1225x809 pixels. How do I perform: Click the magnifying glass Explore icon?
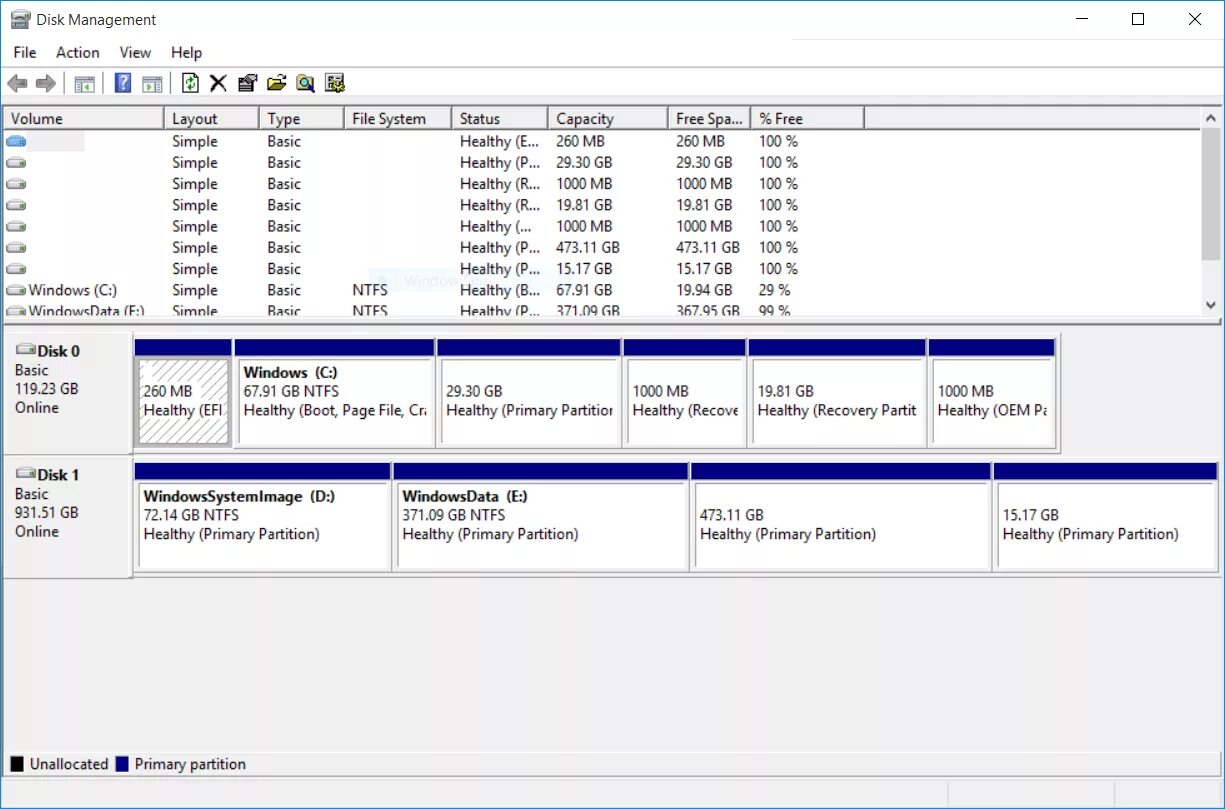305,83
